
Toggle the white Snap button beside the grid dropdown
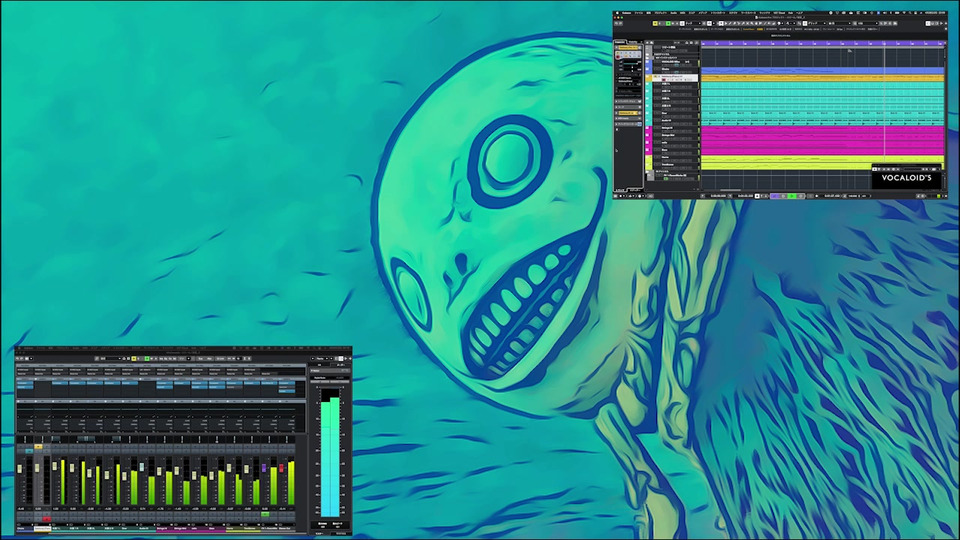coord(805,23)
